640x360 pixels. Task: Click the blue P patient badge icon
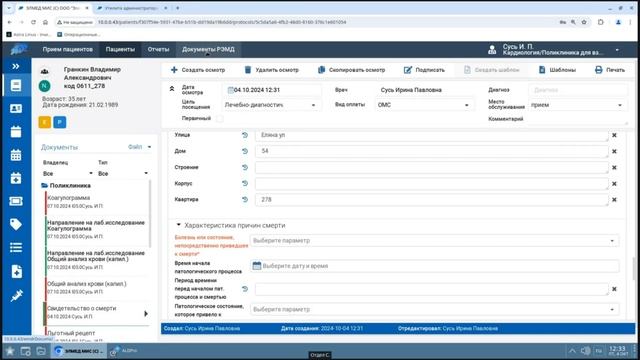pyautogui.click(x=60, y=122)
